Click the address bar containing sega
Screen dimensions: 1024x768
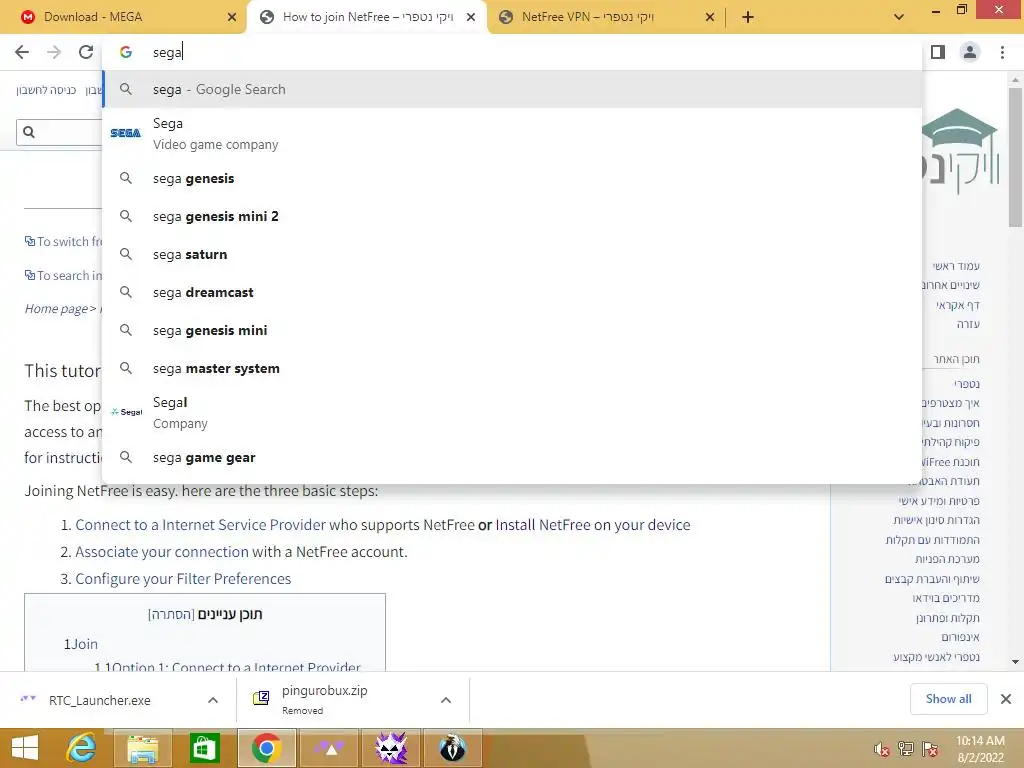[x=513, y=52]
